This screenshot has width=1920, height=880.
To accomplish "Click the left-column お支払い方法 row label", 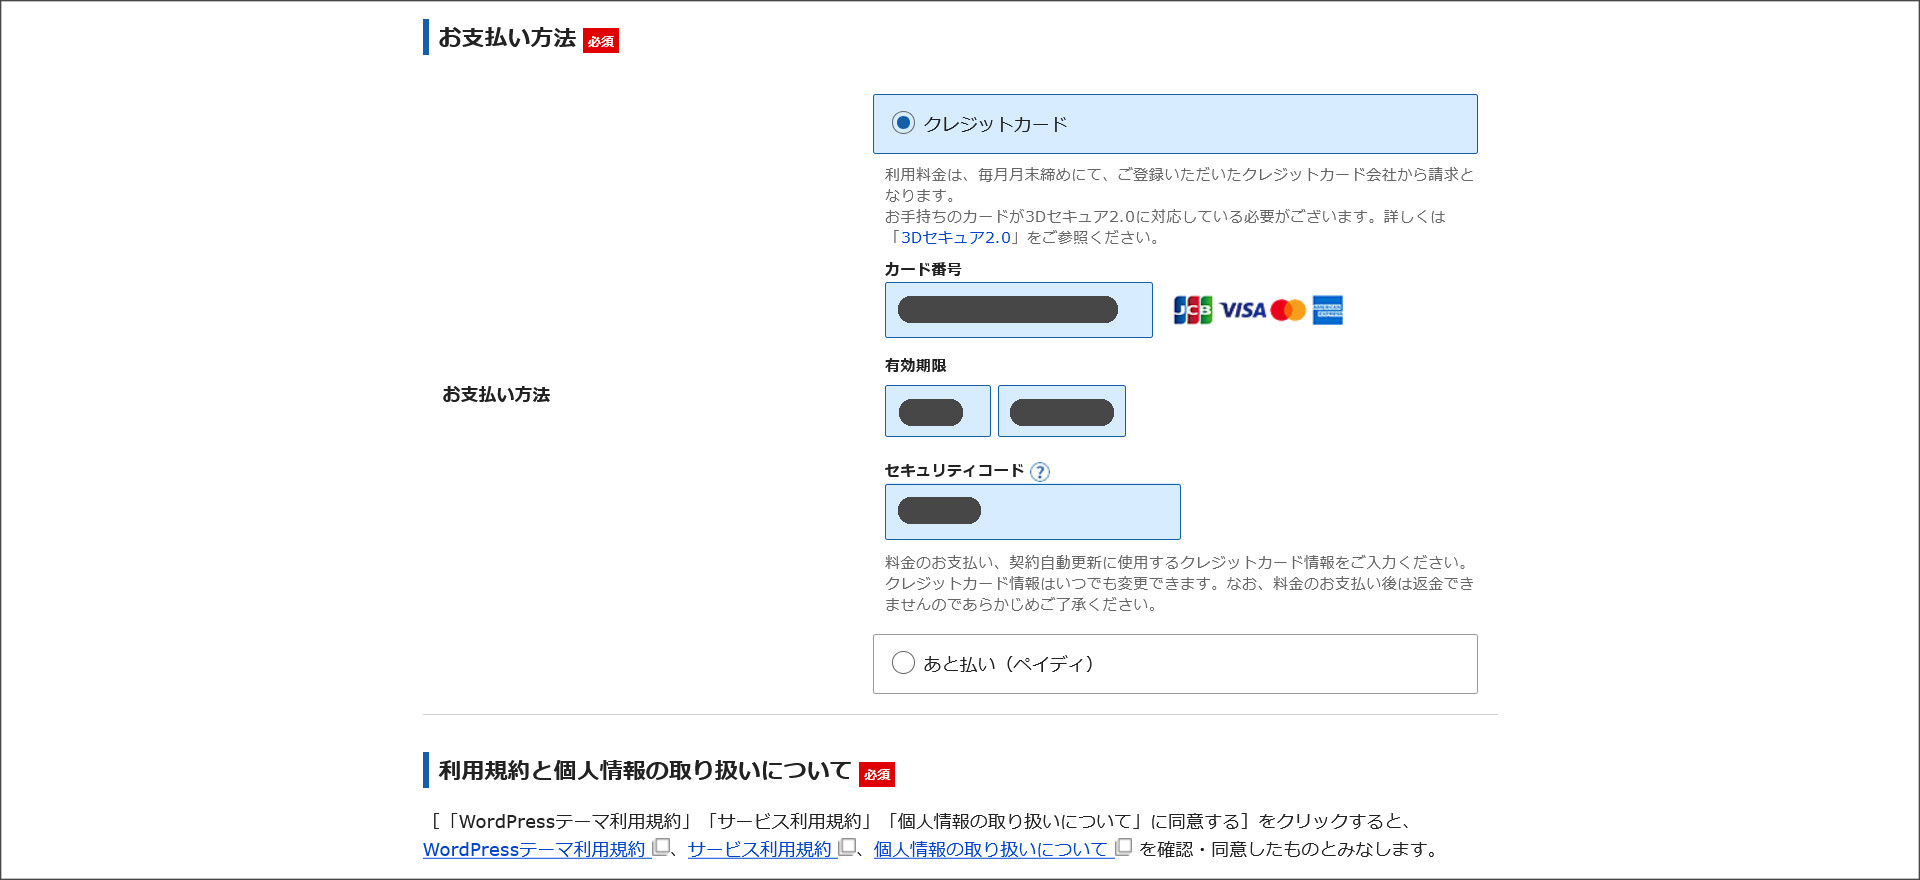I will click(x=496, y=394).
